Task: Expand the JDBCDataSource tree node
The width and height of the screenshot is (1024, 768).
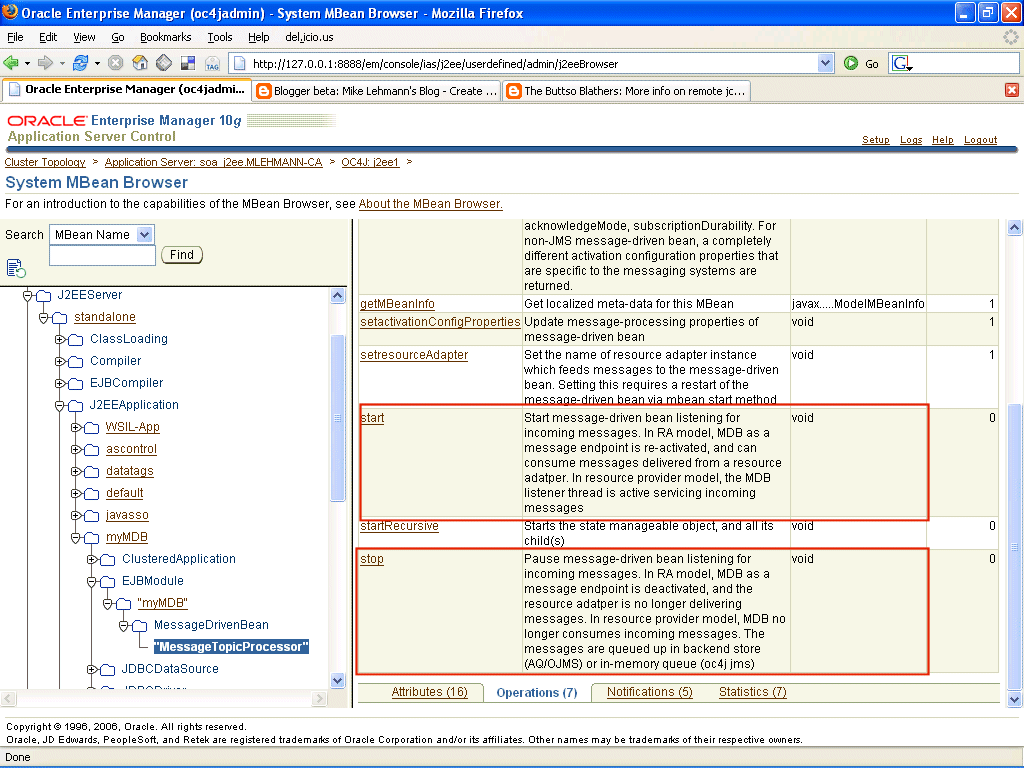Action: 92,669
